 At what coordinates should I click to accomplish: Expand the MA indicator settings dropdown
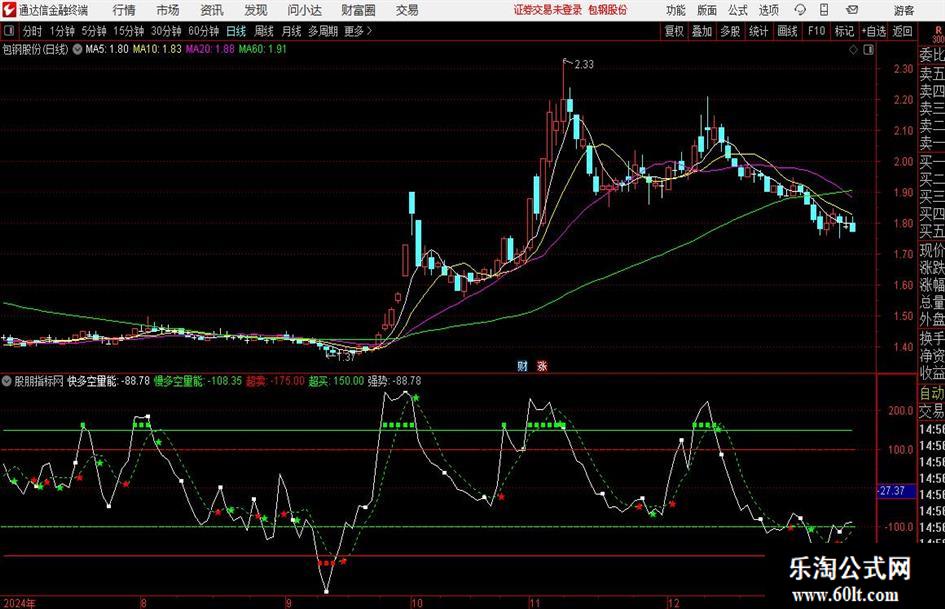(77, 49)
